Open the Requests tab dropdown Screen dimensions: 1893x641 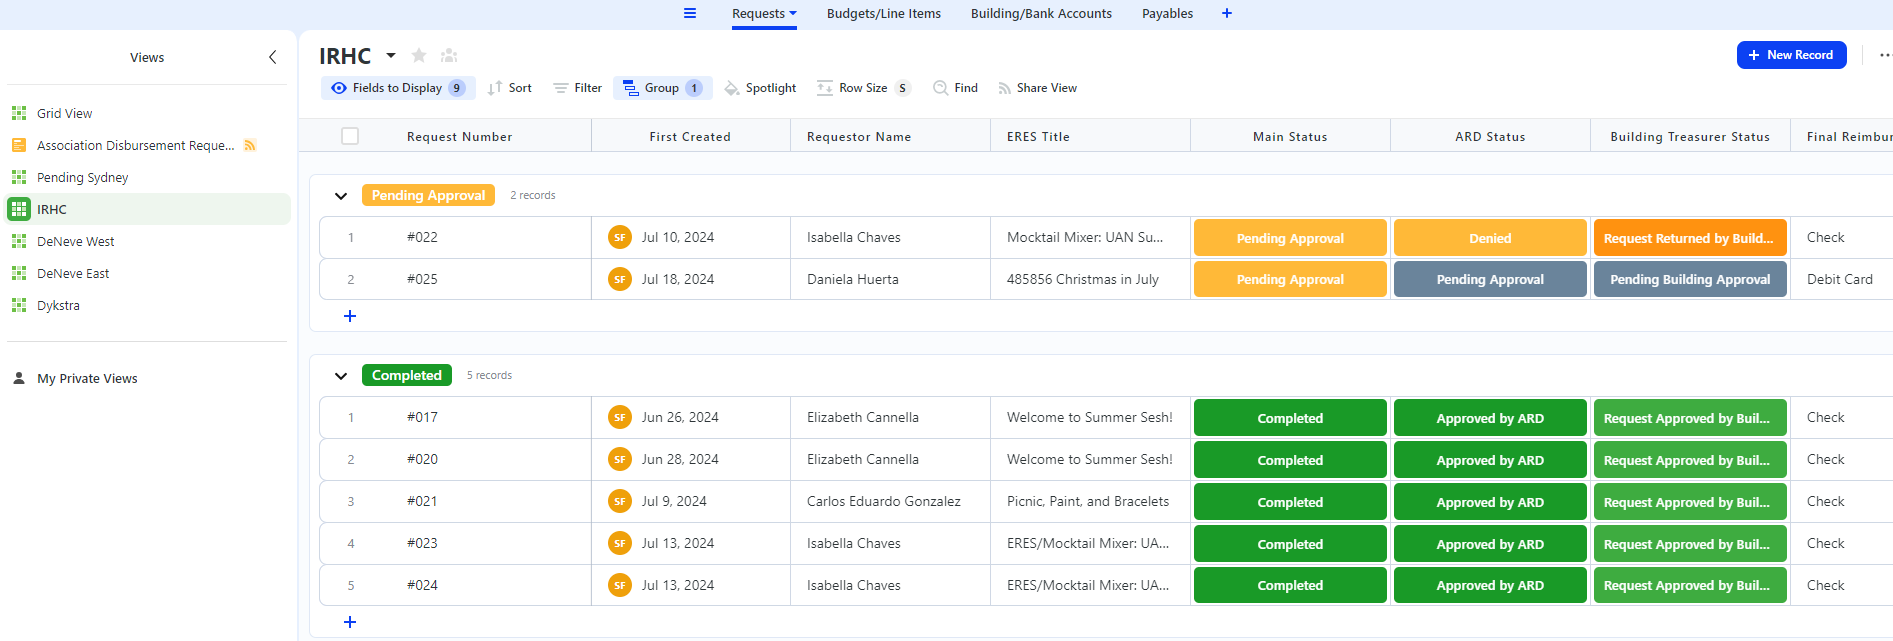click(x=793, y=13)
